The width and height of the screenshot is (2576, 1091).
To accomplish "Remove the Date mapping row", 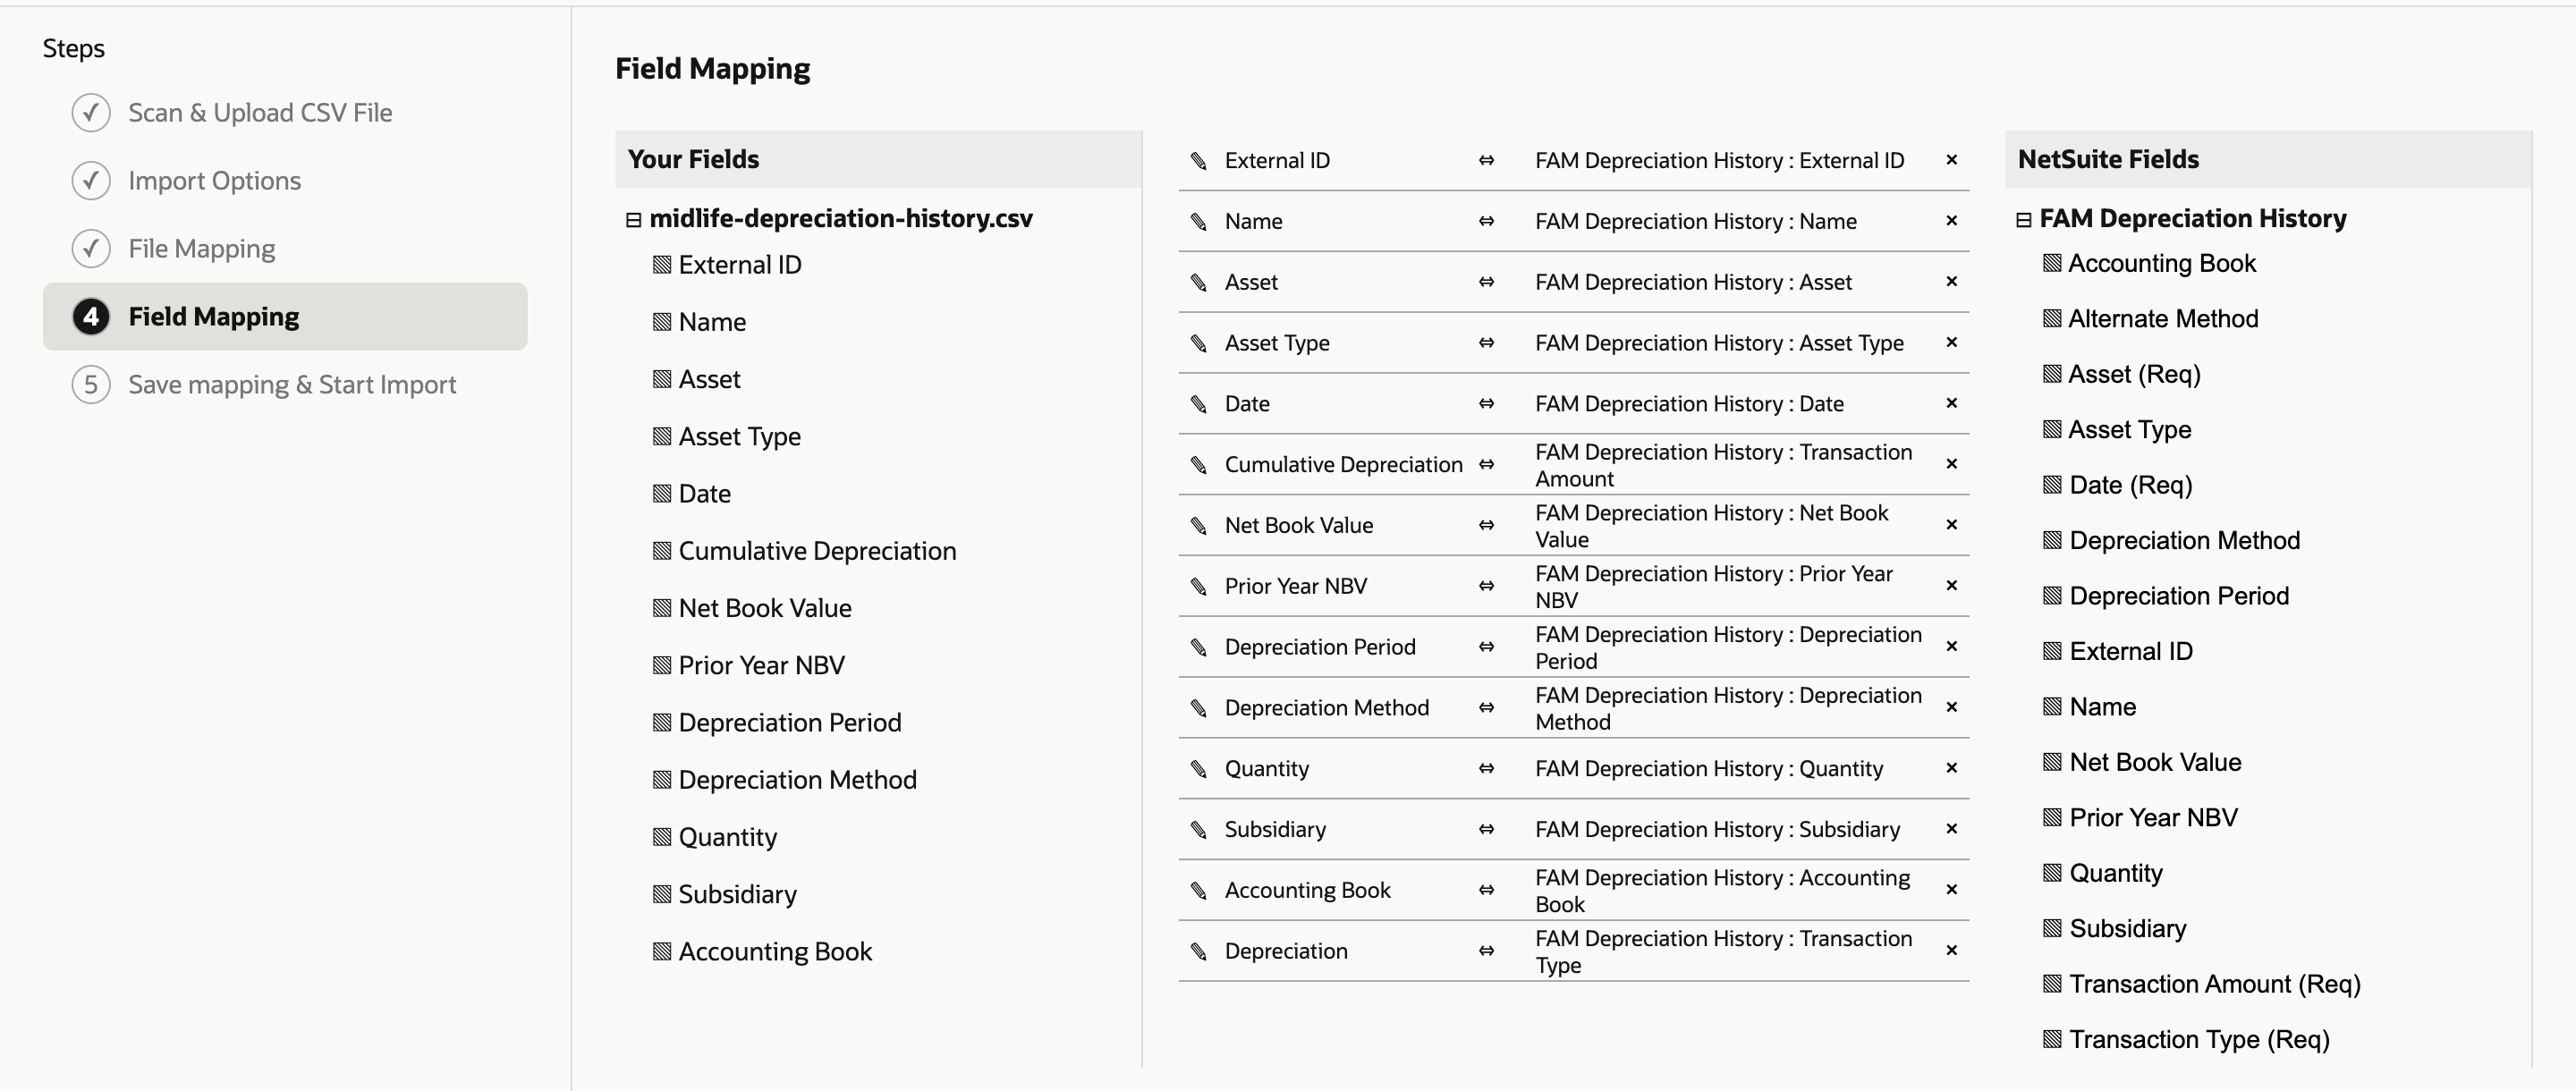I will pyautogui.click(x=1951, y=403).
